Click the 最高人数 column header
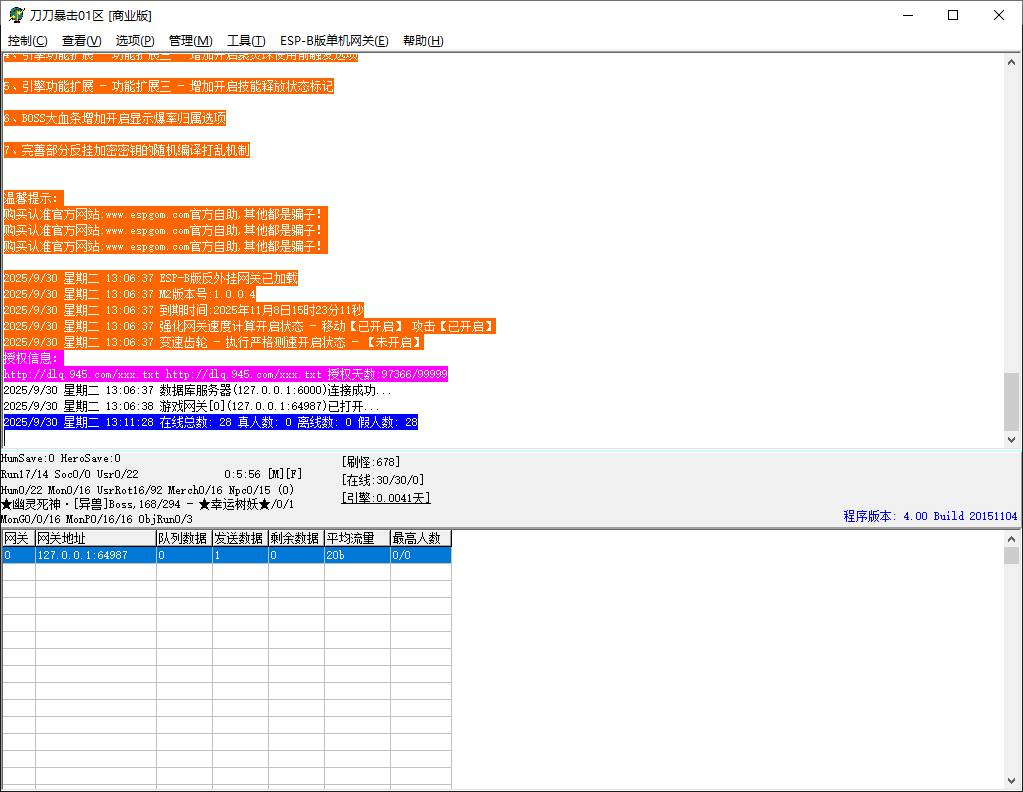Screen dimensions: 1023x792 pos(420,539)
